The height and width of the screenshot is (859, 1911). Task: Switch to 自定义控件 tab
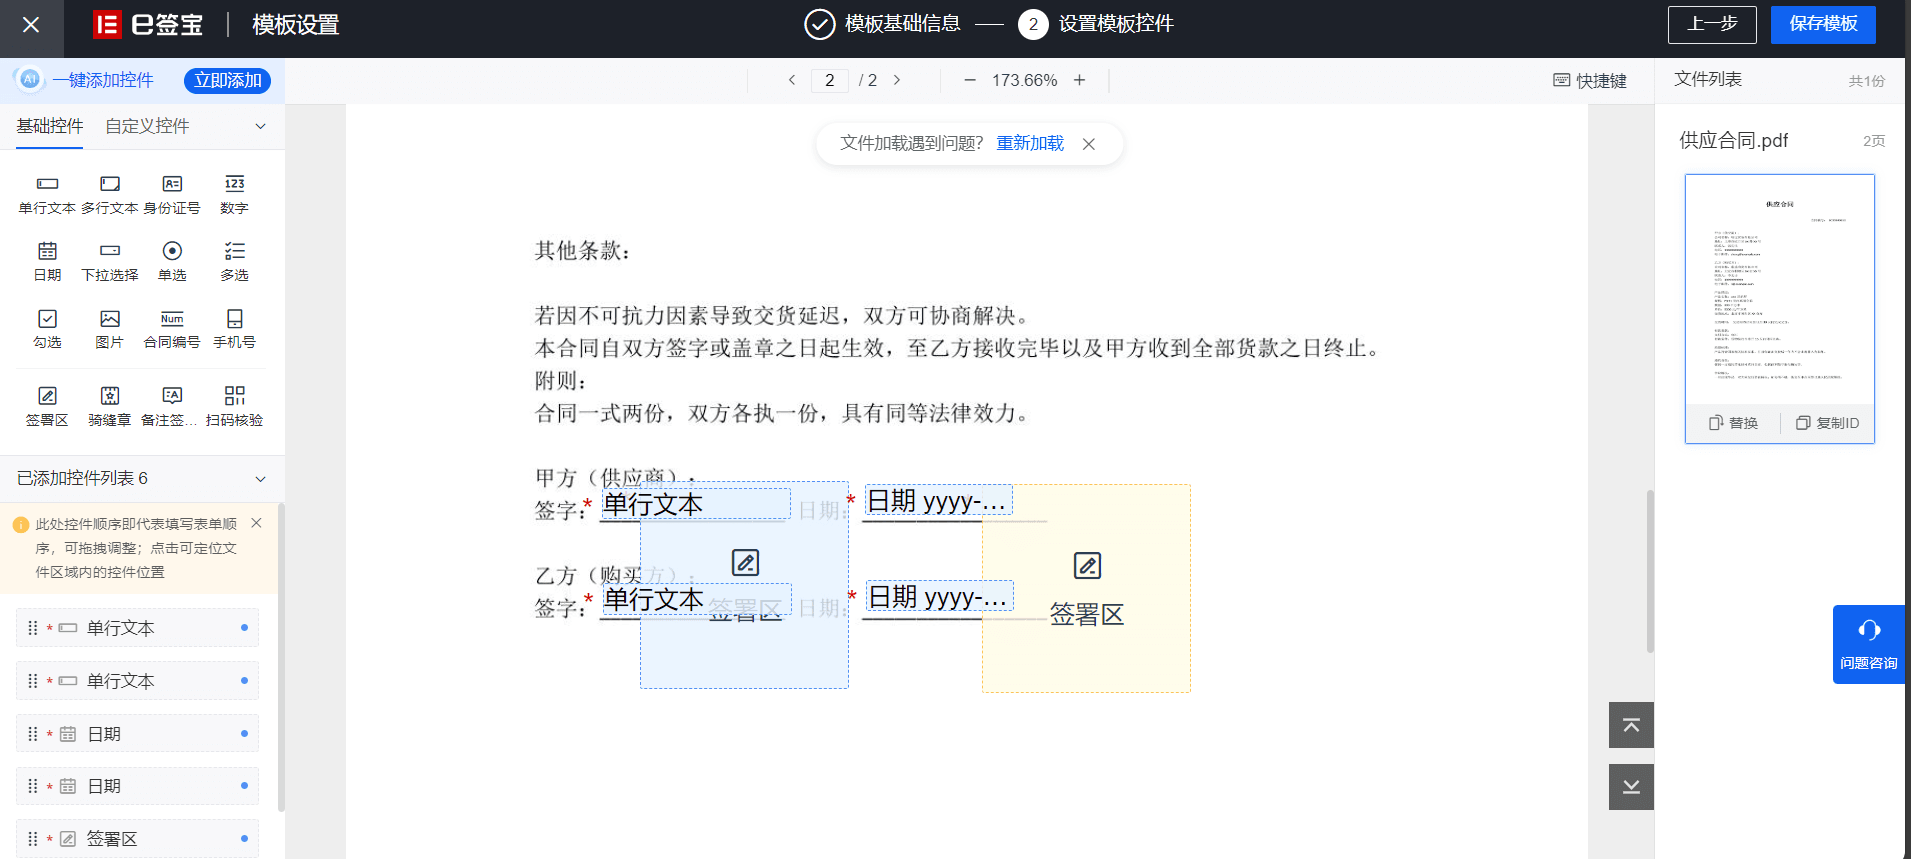(147, 126)
